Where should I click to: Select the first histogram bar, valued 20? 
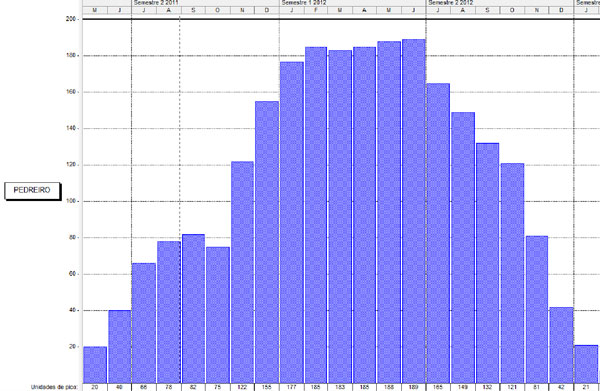(95, 365)
